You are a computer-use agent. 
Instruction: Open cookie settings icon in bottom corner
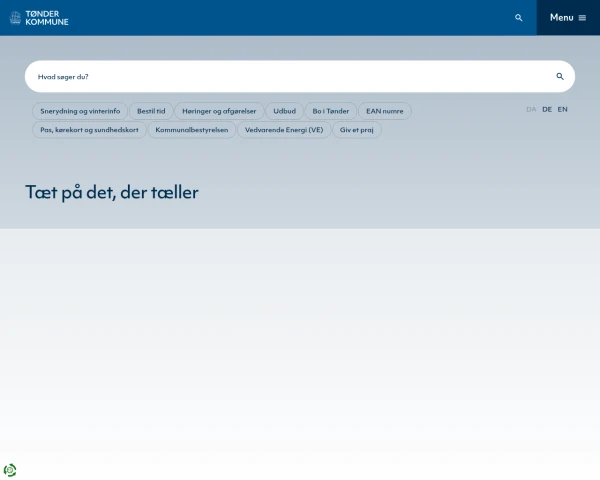(10, 470)
